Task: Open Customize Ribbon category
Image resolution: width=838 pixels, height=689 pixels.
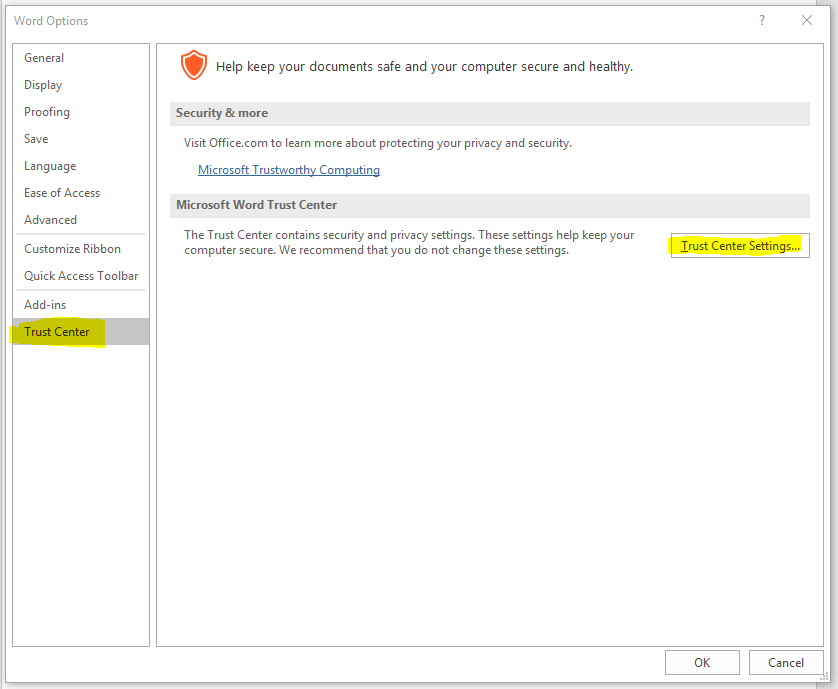Action: point(81,249)
